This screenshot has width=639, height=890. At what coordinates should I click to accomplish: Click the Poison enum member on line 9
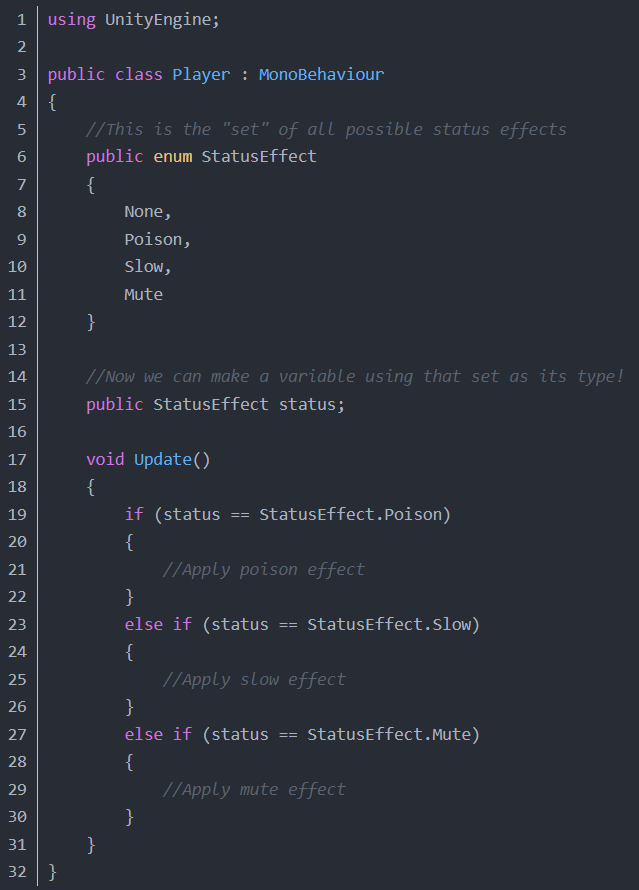pyautogui.click(x=156, y=240)
